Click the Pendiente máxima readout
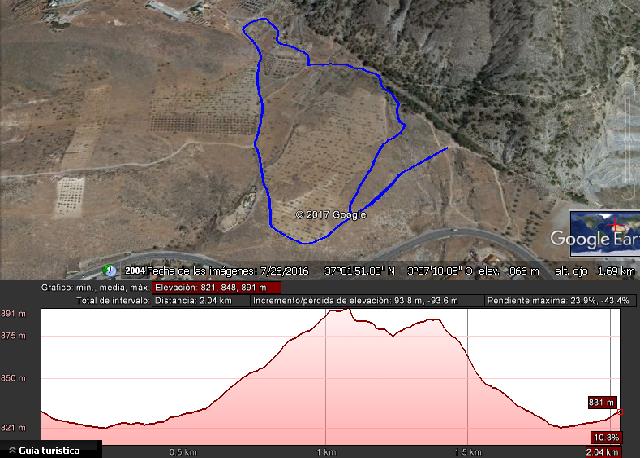The width and height of the screenshot is (642, 458). pos(558,301)
